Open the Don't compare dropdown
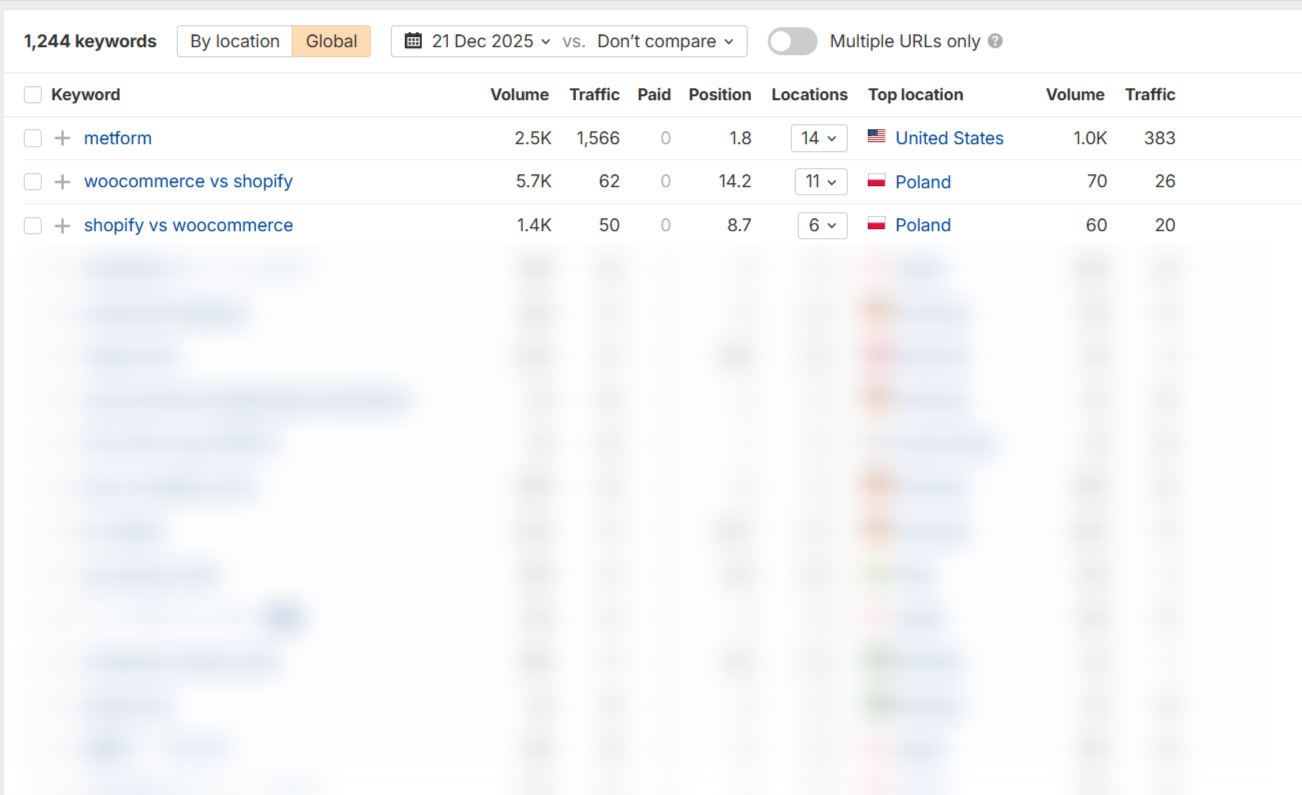Viewport: 1302px width, 795px height. pos(665,41)
